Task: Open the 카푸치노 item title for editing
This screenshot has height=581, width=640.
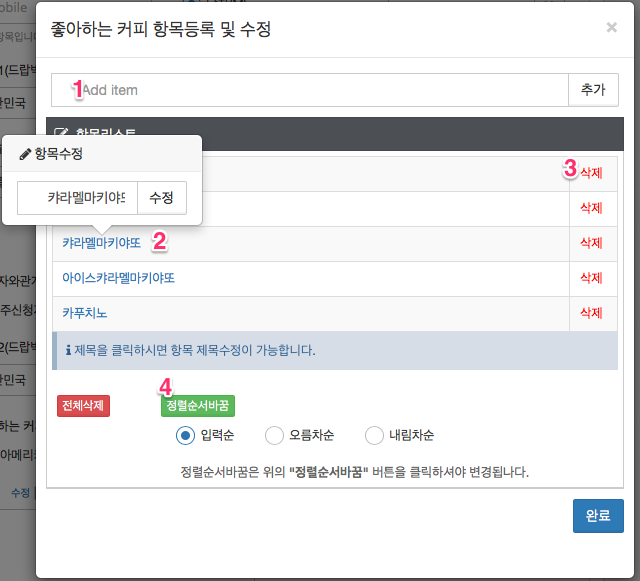Action: pyautogui.click(x=84, y=314)
